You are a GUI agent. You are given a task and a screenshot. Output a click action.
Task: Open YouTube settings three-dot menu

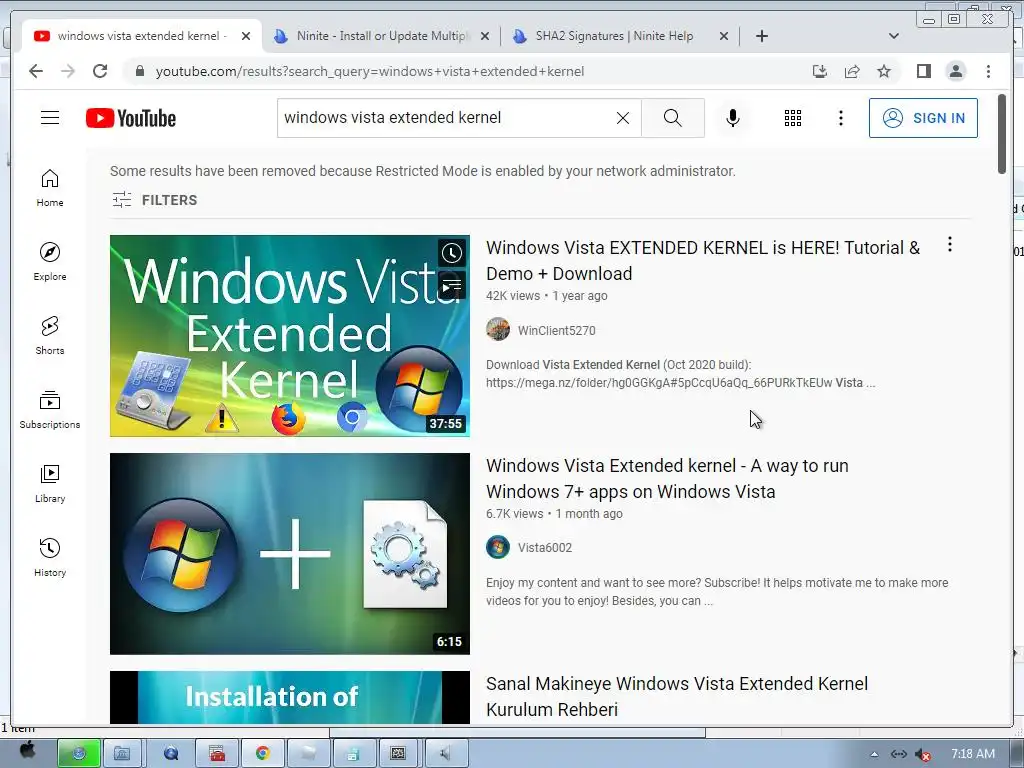[840, 118]
